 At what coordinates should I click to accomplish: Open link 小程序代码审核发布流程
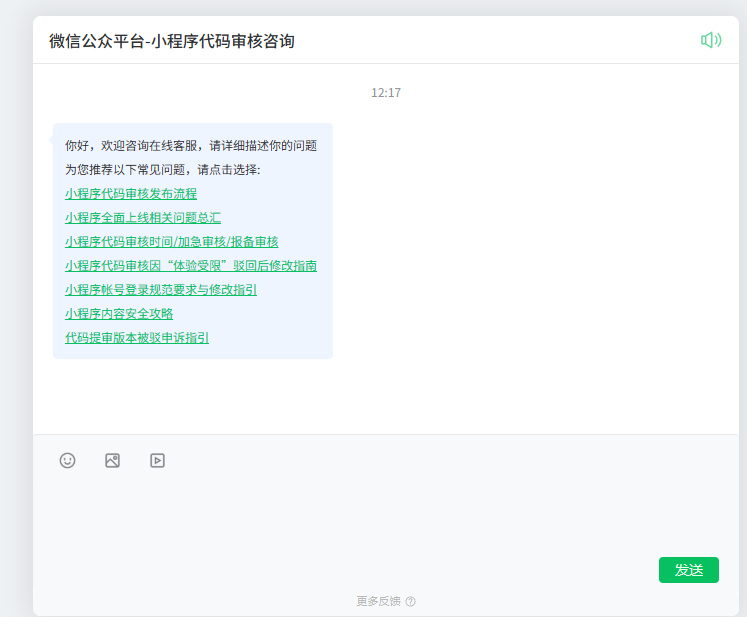point(131,193)
